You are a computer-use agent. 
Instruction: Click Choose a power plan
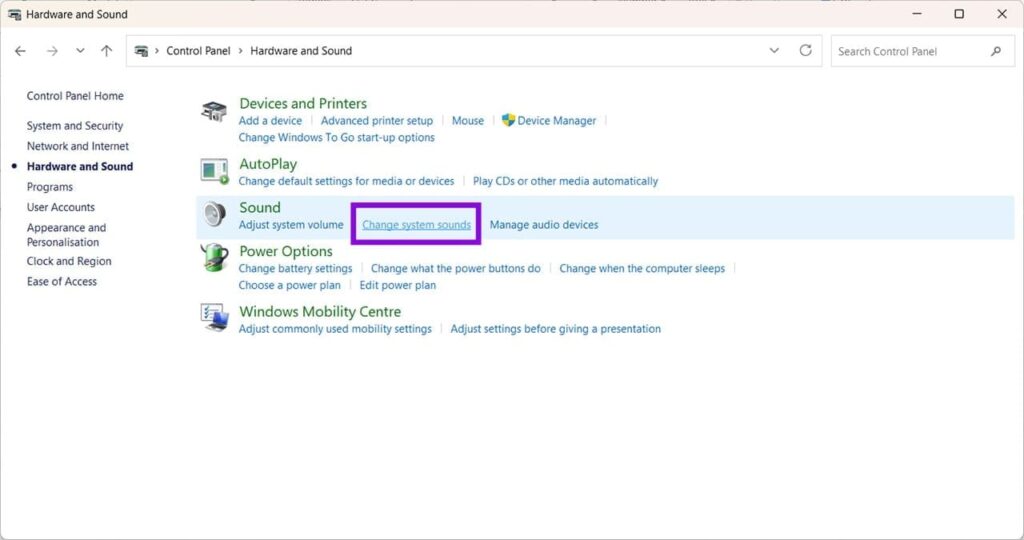pyautogui.click(x=289, y=285)
